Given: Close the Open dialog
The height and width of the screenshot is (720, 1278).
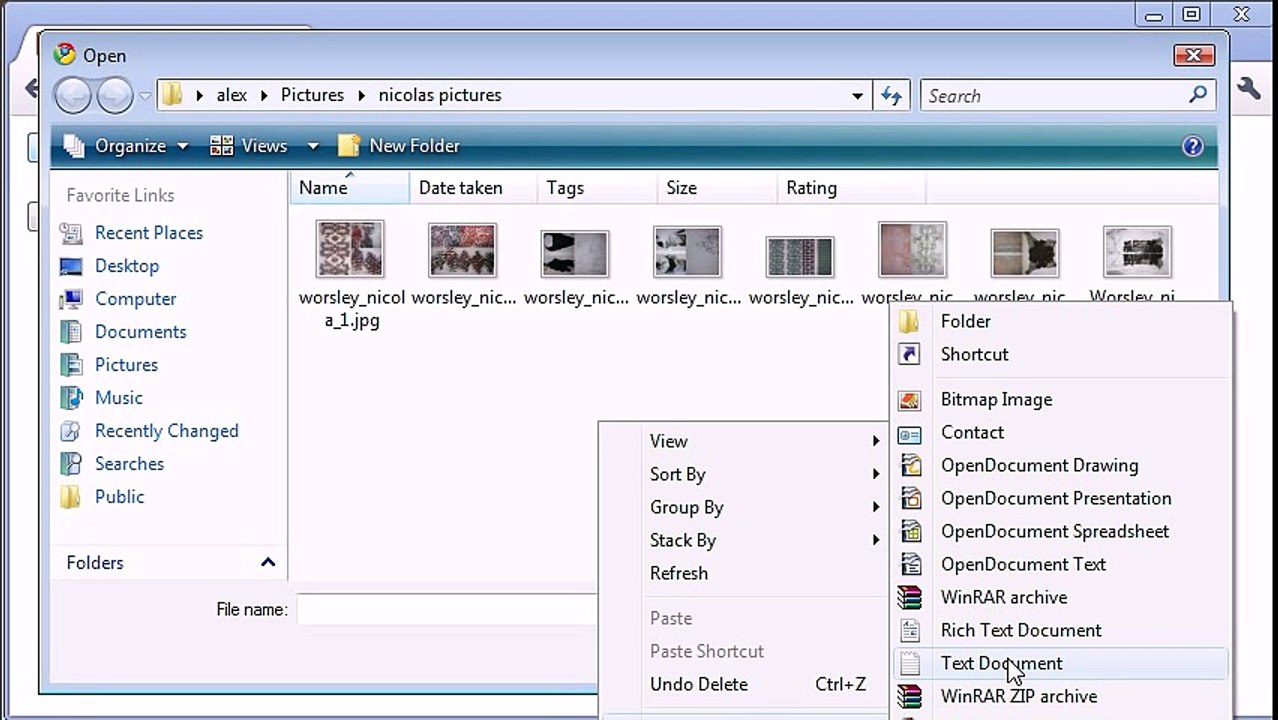Looking at the screenshot, I should tap(1194, 55).
